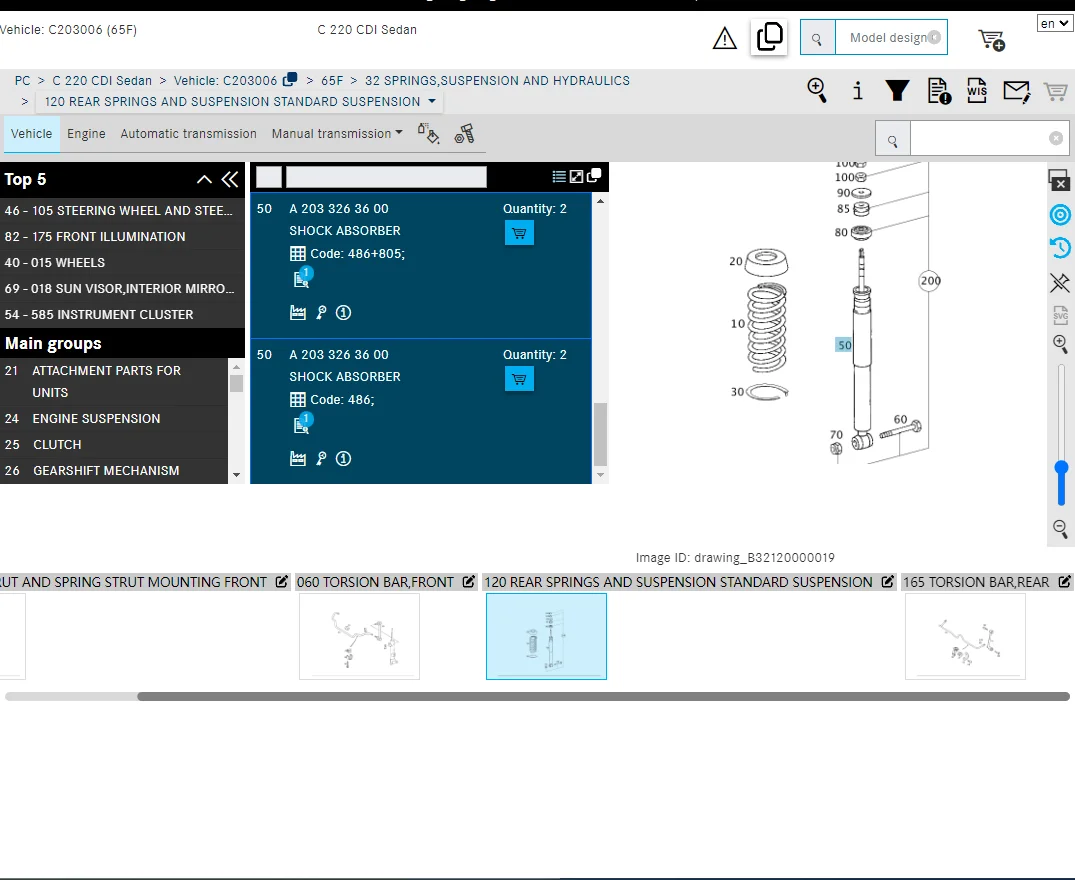Image resolution: width=1075 pixels, height=880 pixels.
Task: Edit note icon next to 120 REAR SPRINGS title
Action: (887, 582)
